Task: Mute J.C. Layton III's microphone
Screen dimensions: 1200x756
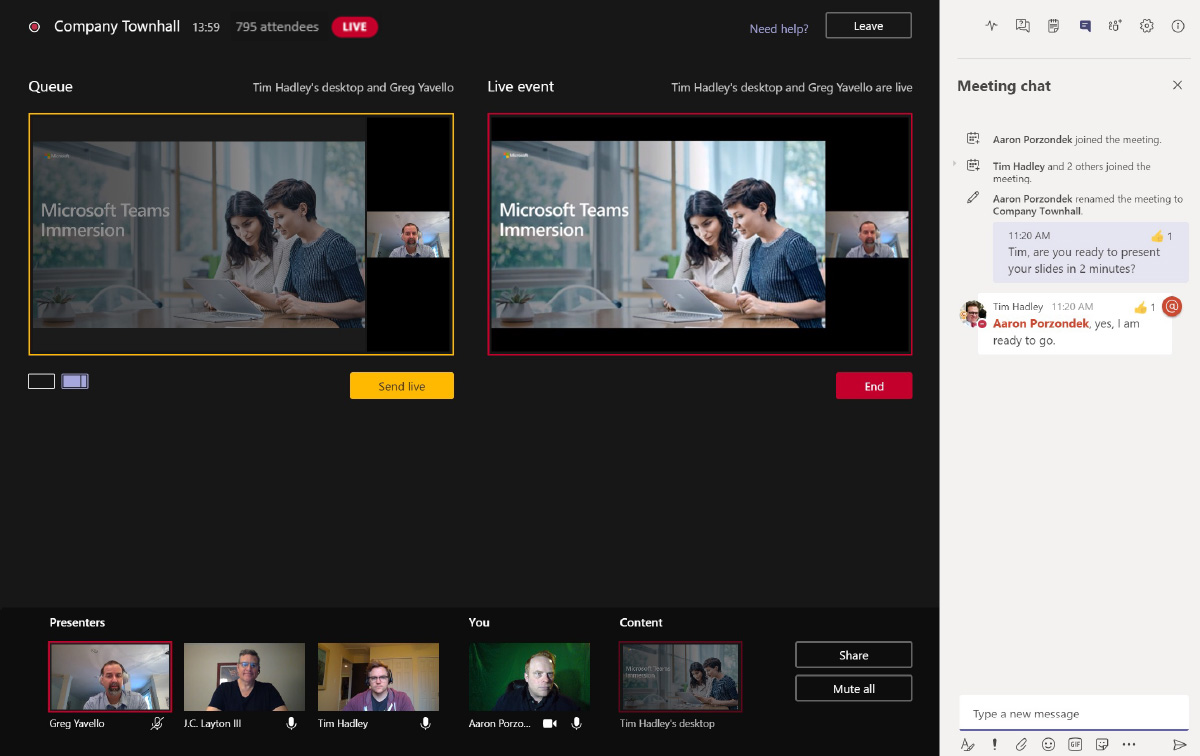Action: pyautogui.click(x=291, y=723)
